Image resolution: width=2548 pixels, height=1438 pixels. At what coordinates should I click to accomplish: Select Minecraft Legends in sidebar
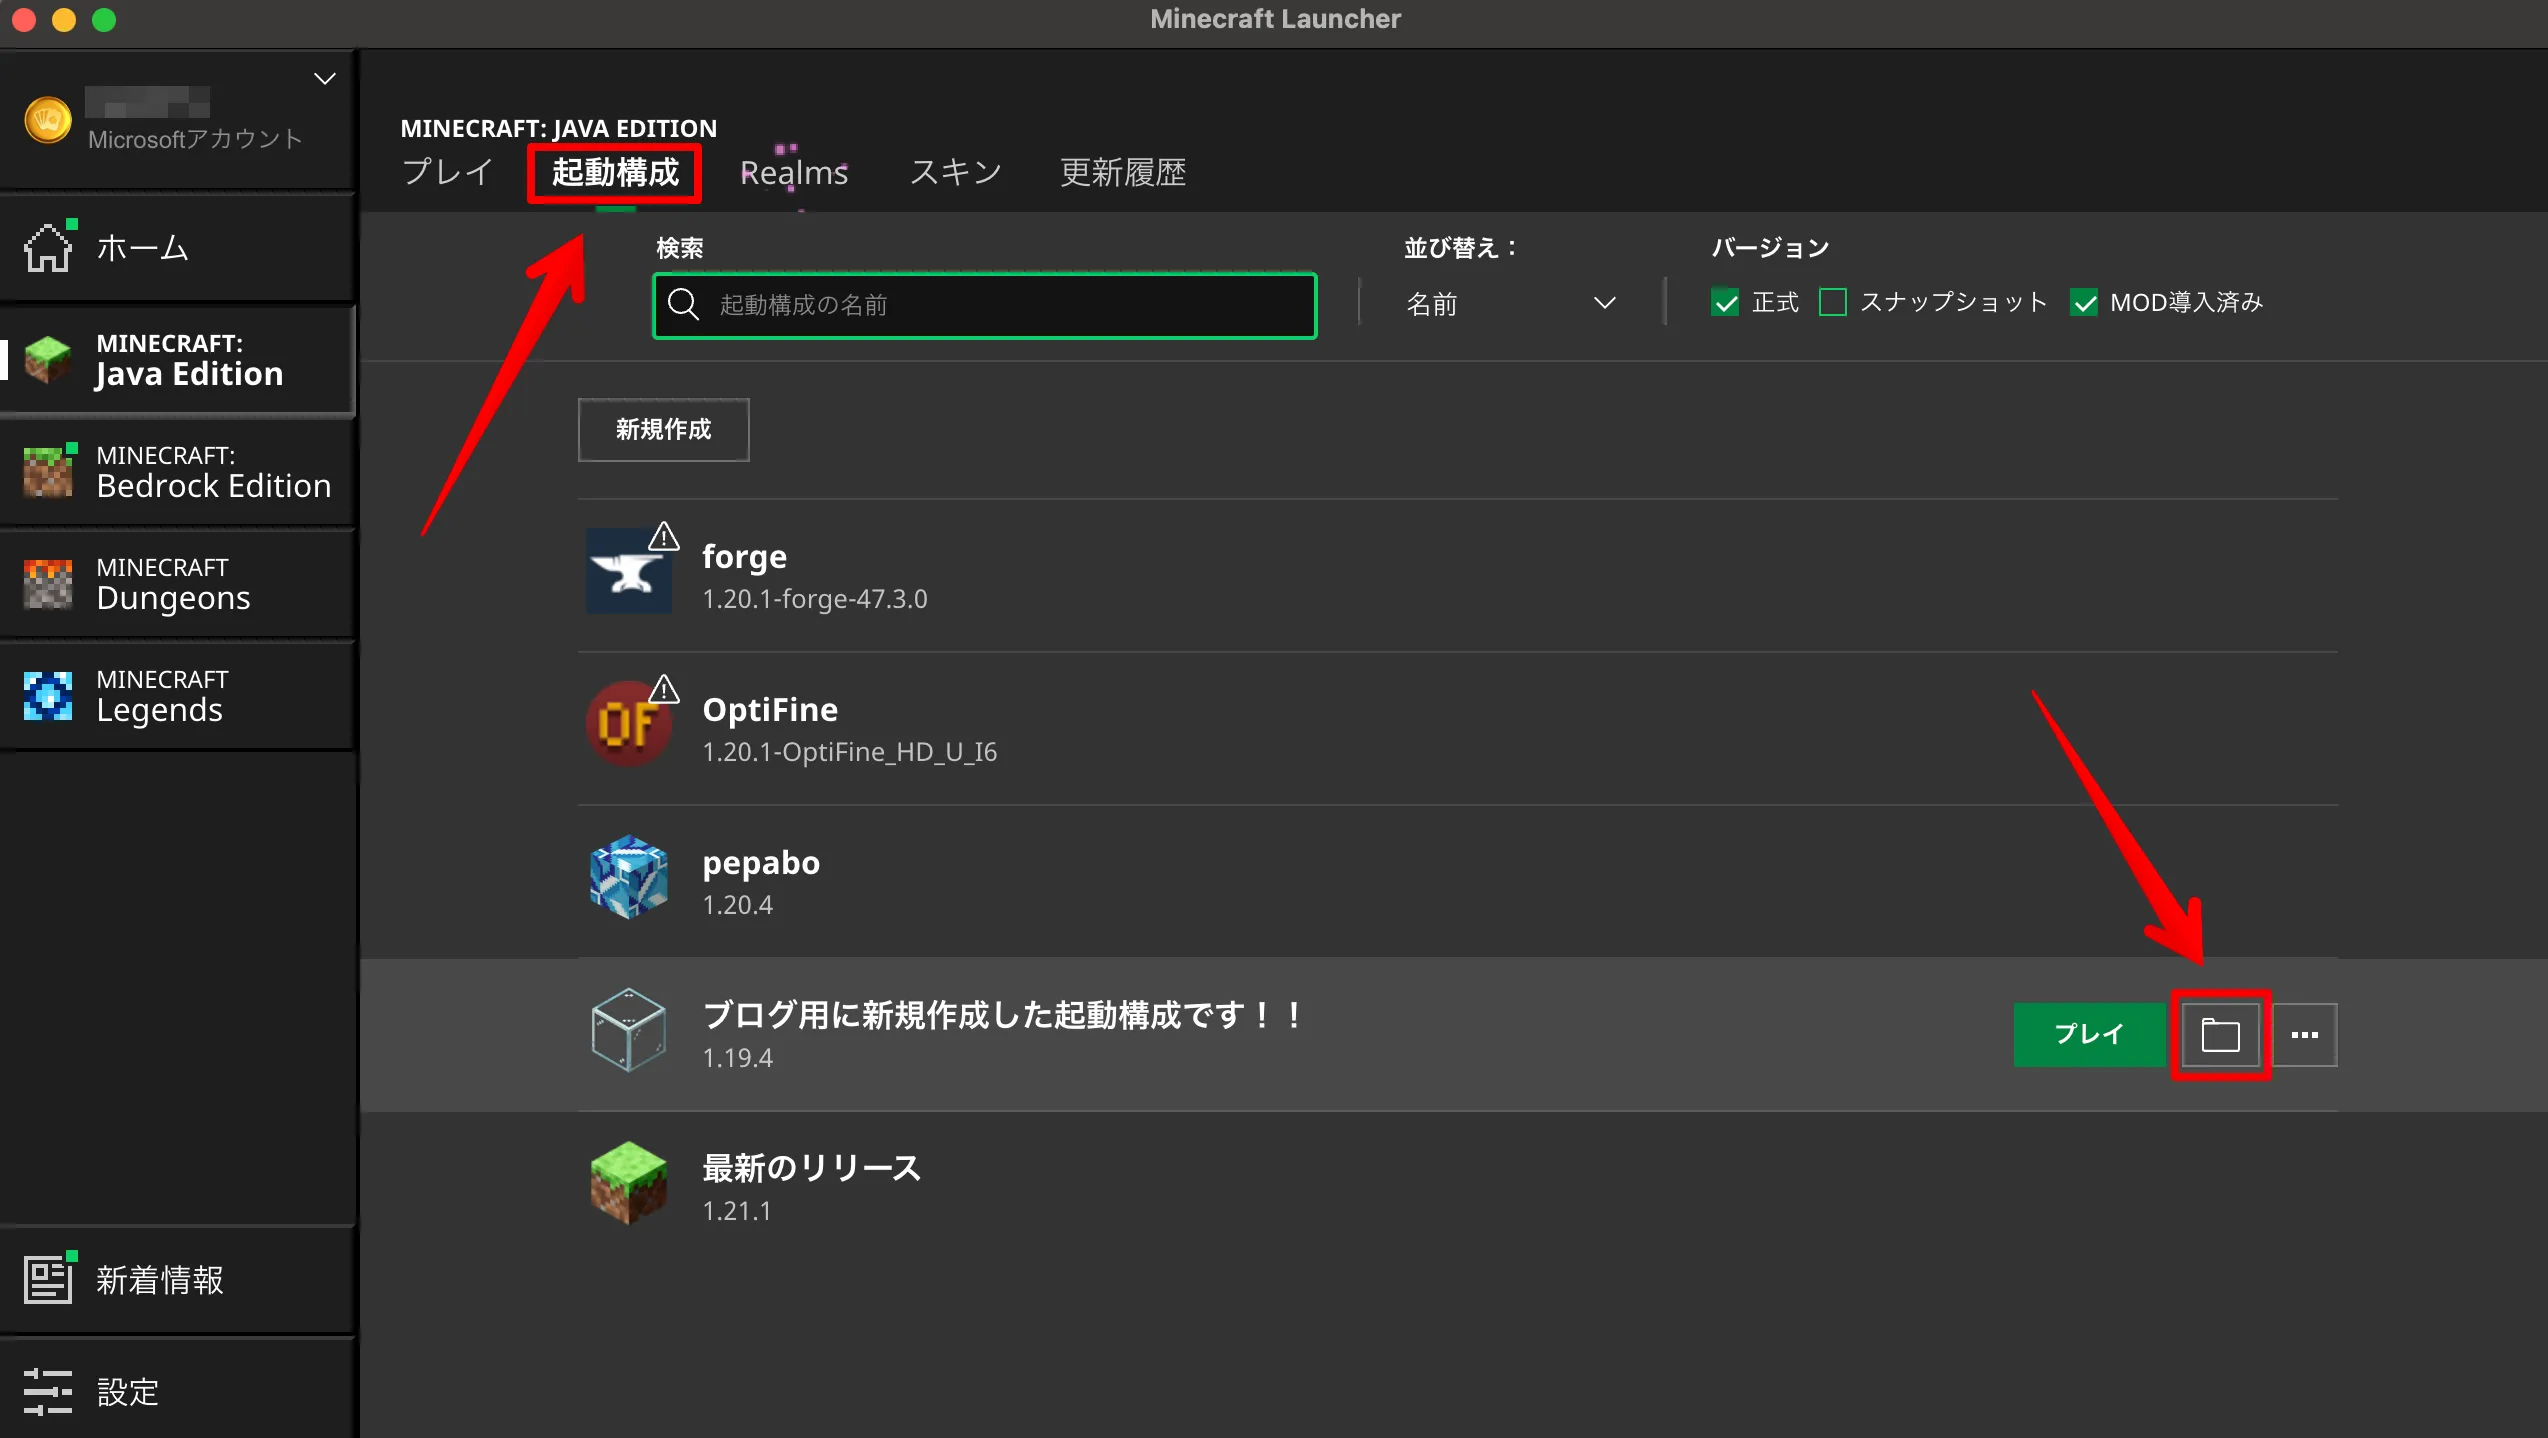pyautogui.click(x=178, y=695)
